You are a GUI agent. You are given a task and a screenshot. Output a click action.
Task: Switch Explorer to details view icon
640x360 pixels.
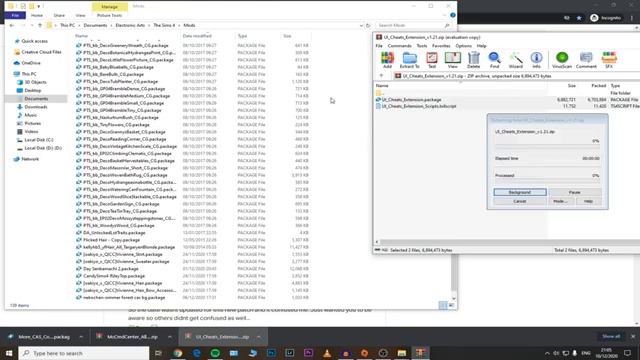(x=443, y=305)
